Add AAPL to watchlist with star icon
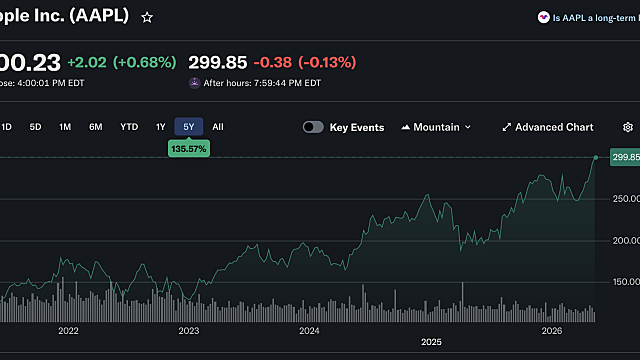 [147, 18]
